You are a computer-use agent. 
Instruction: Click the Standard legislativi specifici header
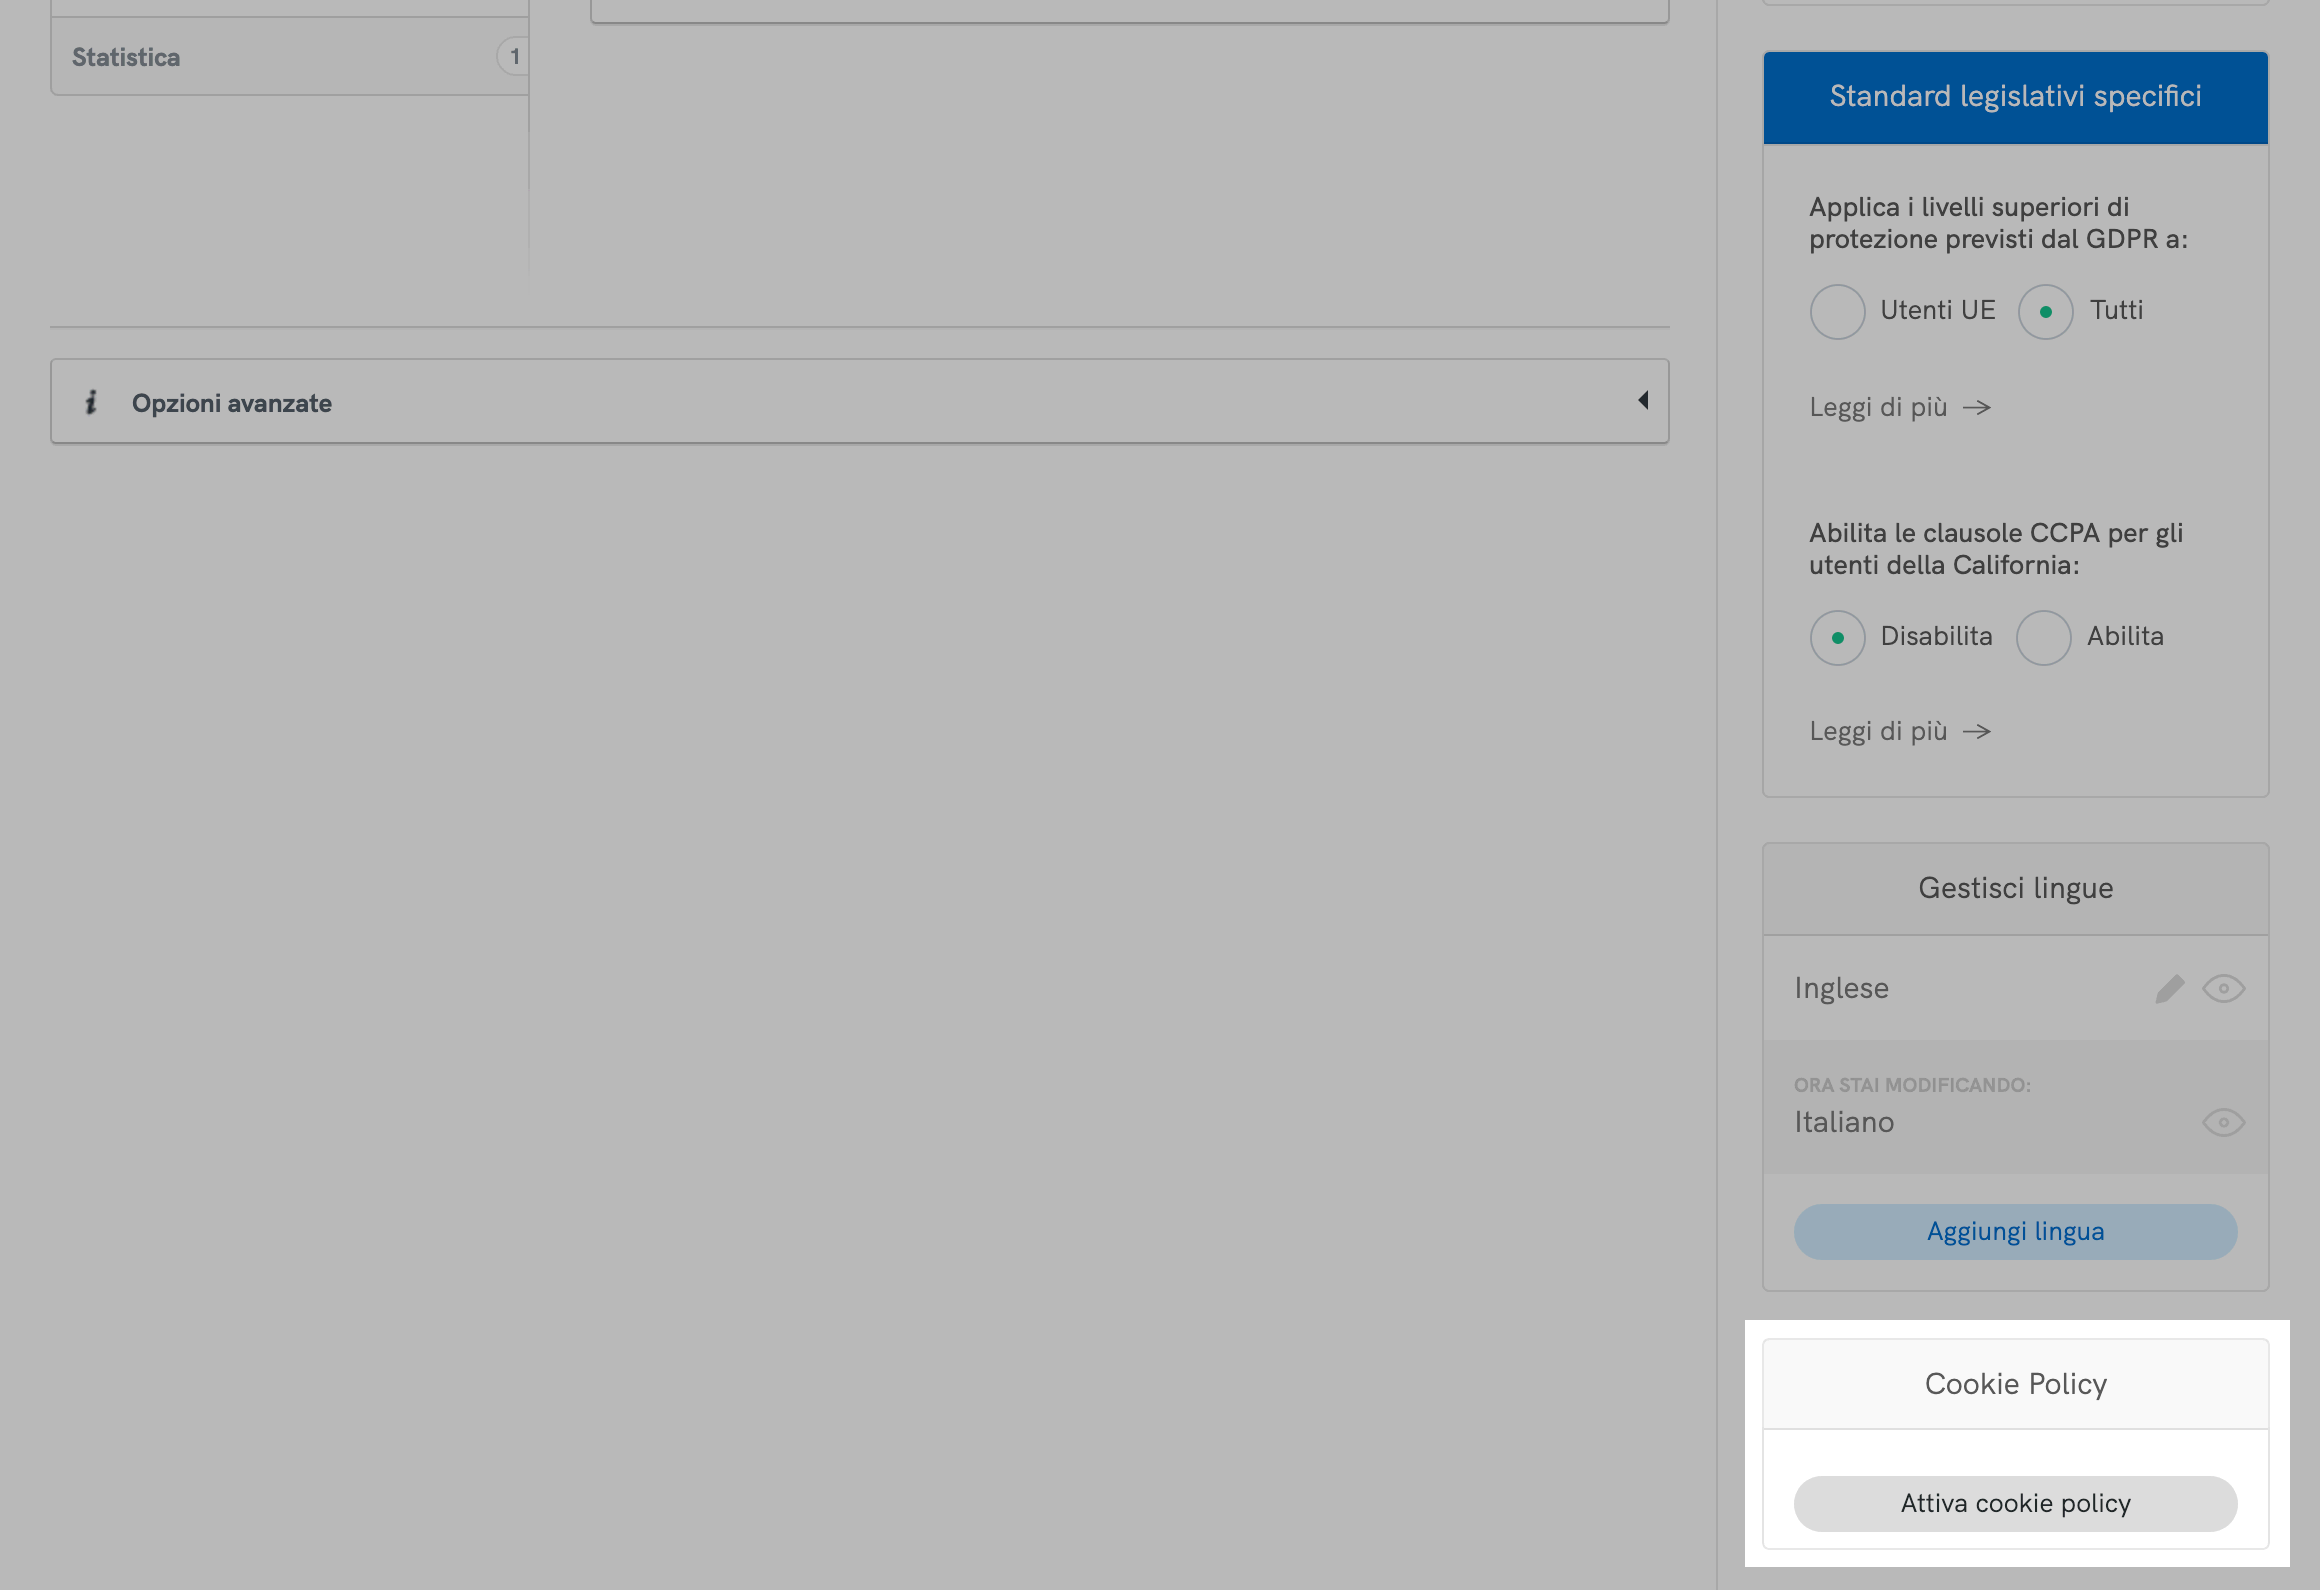(x=2015, y=96)
